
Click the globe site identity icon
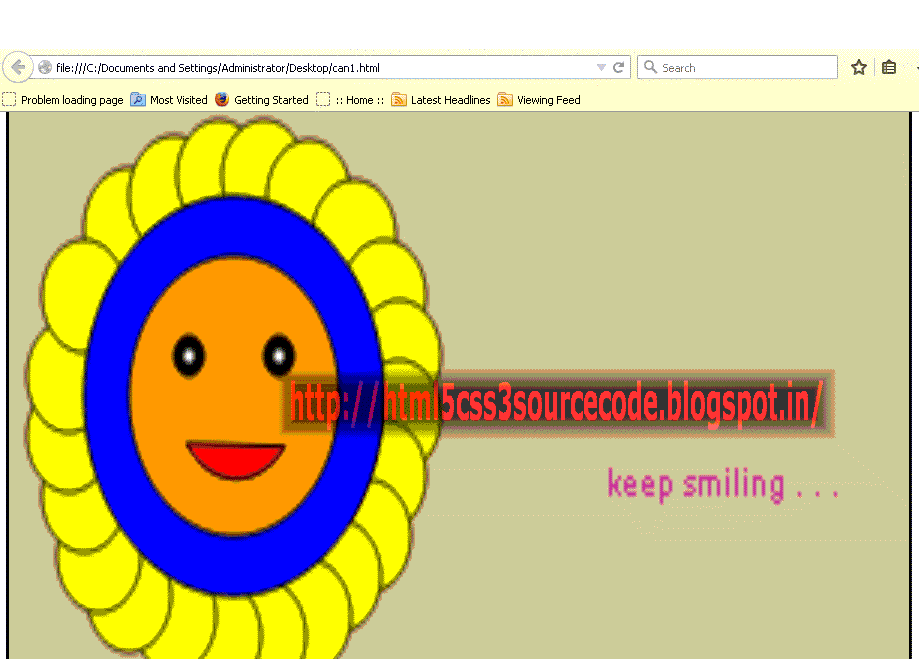45,67
